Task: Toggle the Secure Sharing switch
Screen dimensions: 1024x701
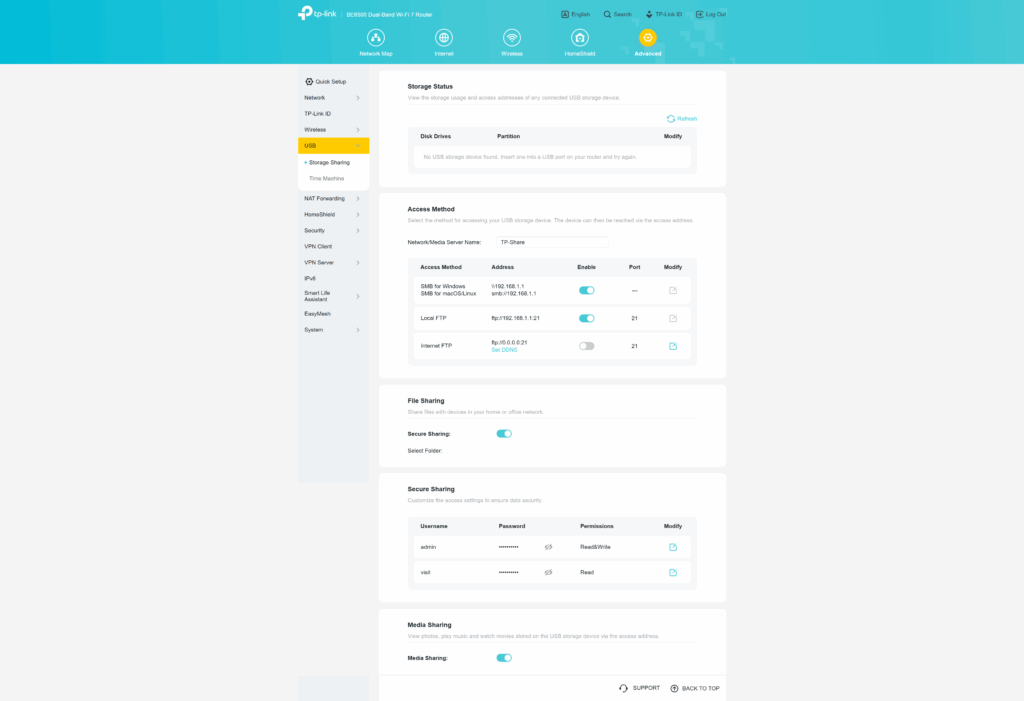Action: tap(504, 434)
